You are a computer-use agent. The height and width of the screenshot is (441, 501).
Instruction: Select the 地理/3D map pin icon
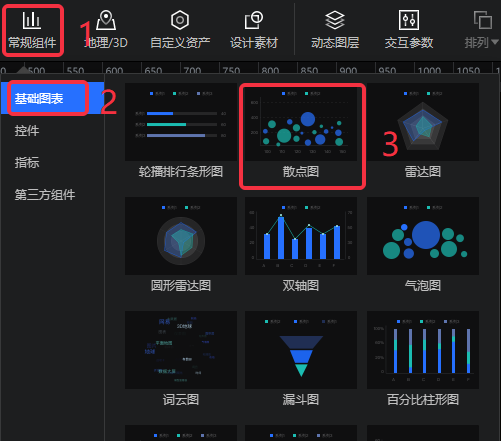point(106,20)
